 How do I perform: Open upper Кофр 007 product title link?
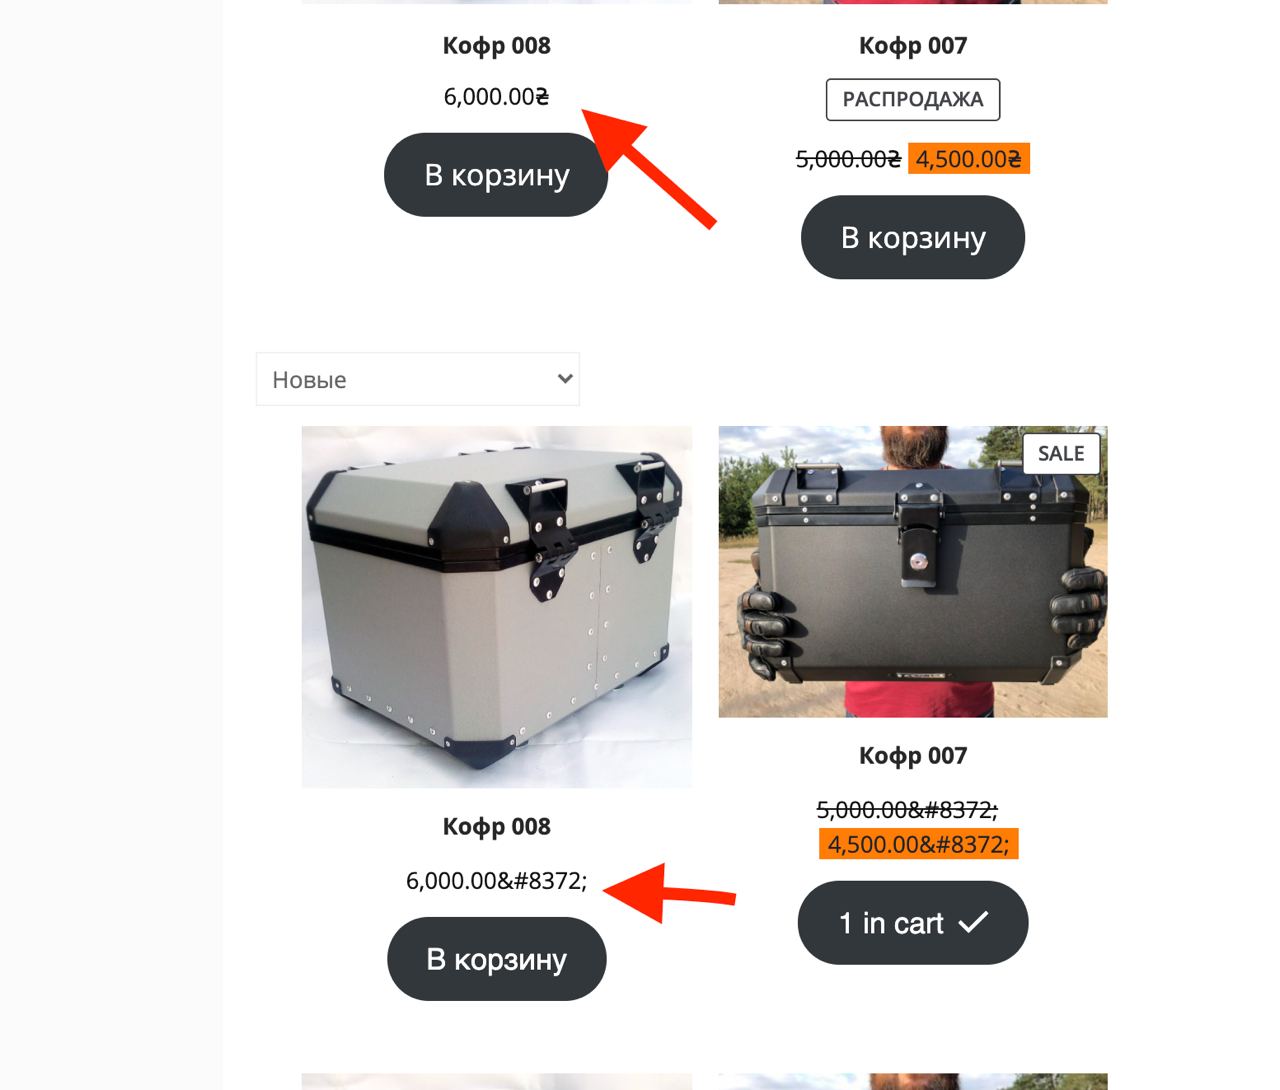(x=913, y=46)
